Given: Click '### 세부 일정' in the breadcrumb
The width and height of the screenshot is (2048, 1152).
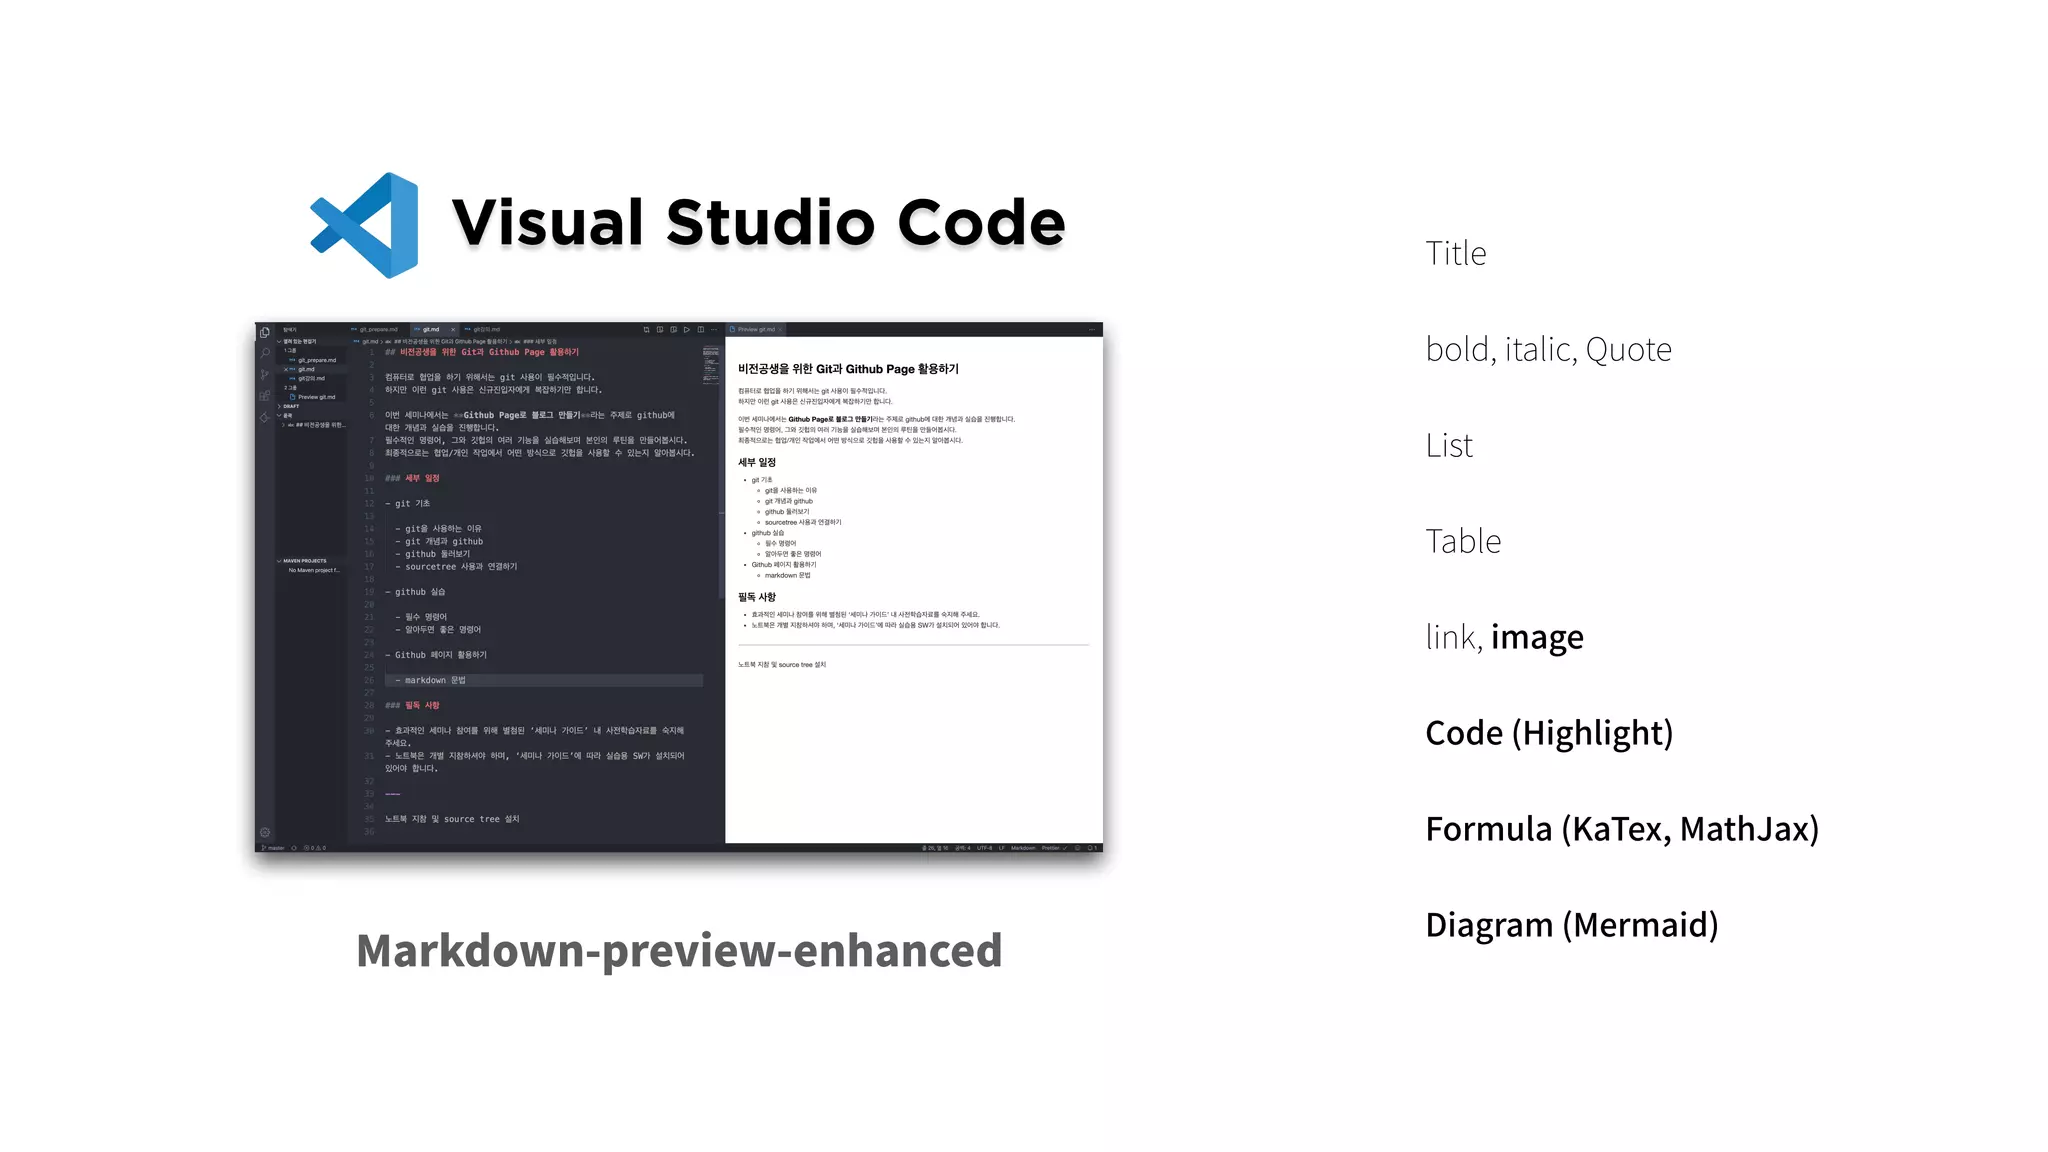Looking at the screenshot, I should tap(539, 341).
